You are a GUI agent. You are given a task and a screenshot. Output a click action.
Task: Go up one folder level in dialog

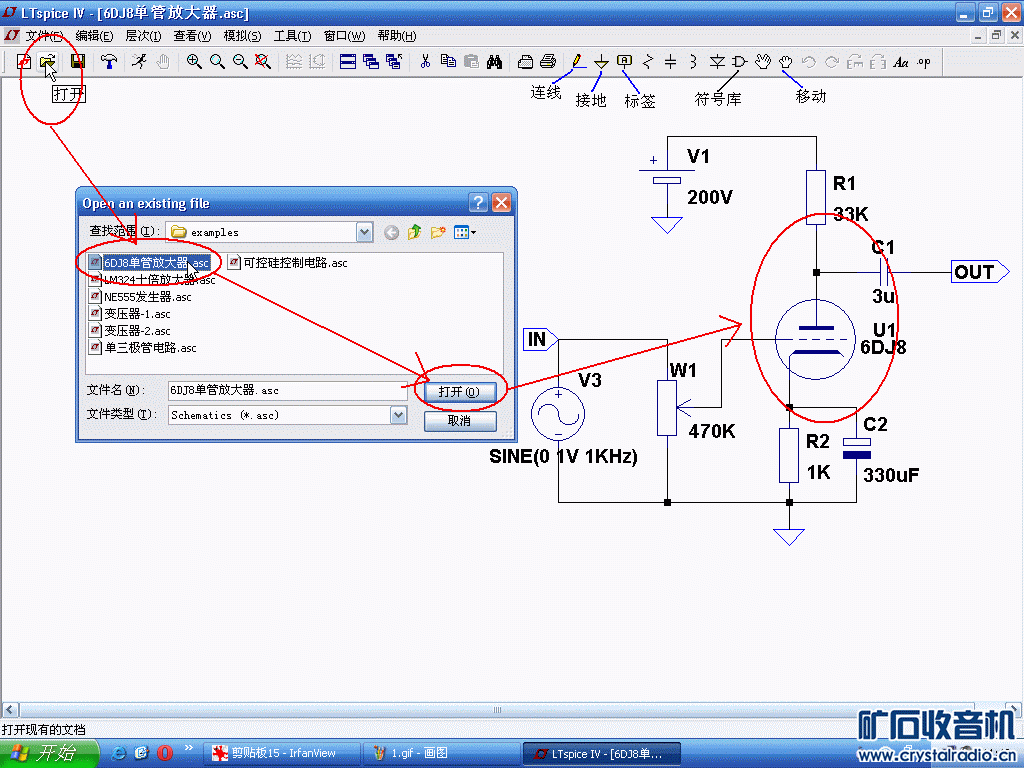point(415,232)
